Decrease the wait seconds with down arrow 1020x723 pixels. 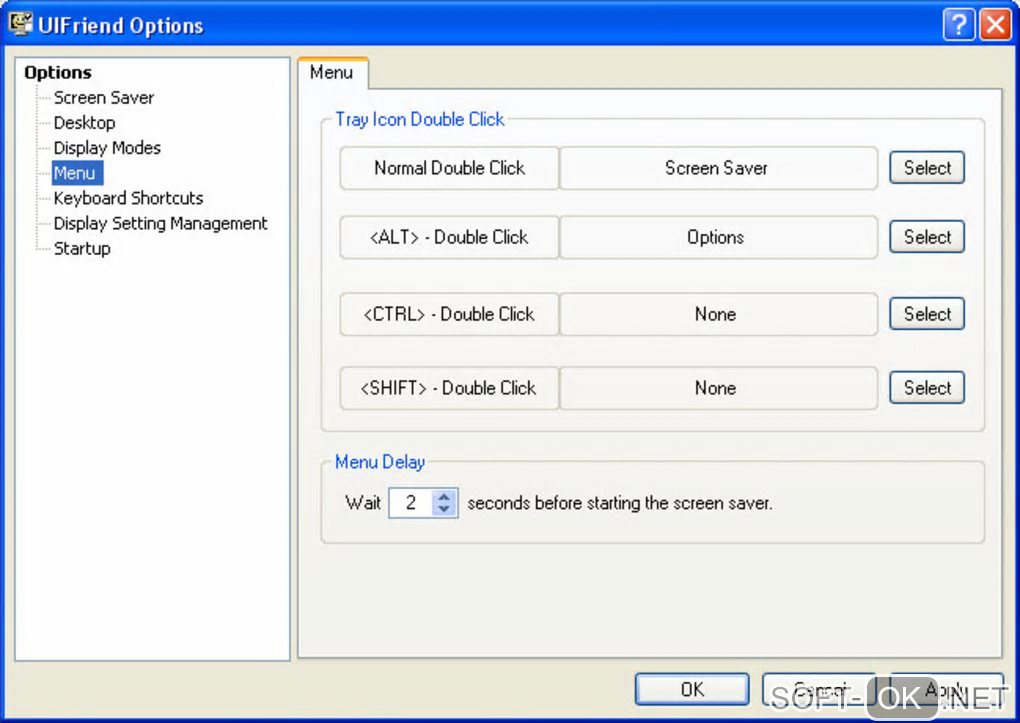tap(444, 509)
